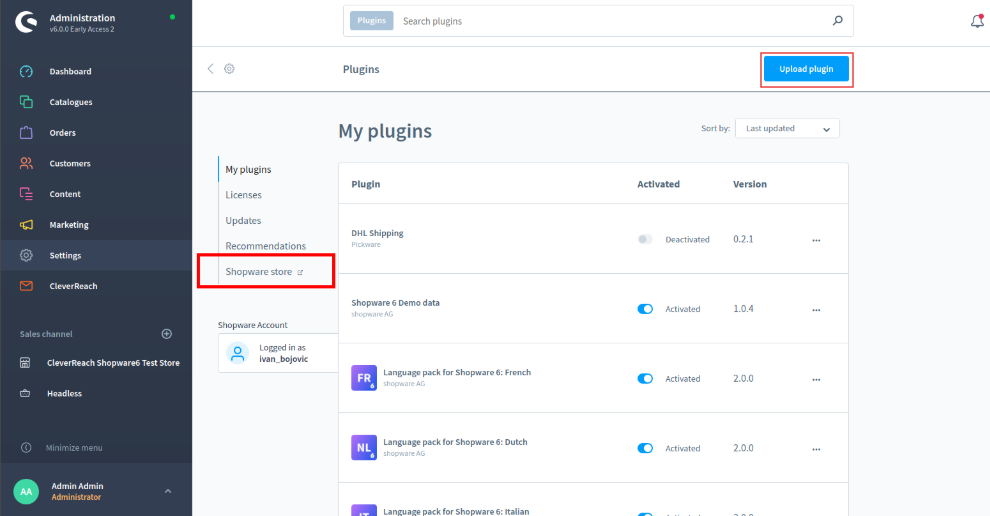The image size is (990, 516).
Task: Click the notification bell icon
Action: point(977,21)
